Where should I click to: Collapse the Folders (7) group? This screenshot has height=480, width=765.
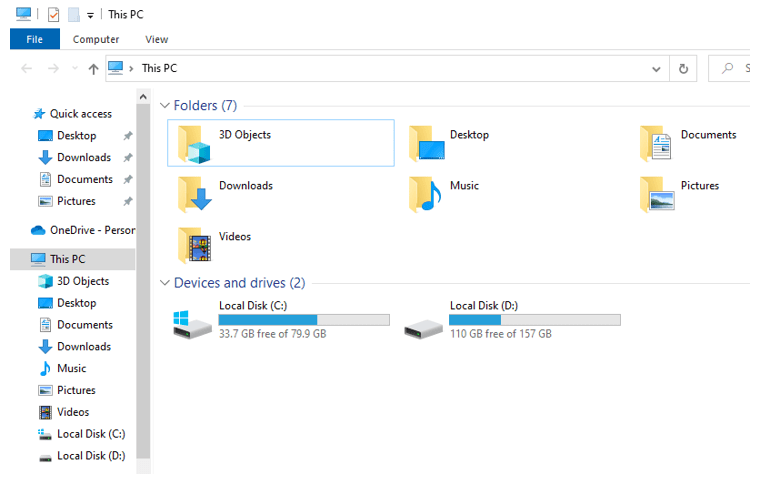[165, 106]
